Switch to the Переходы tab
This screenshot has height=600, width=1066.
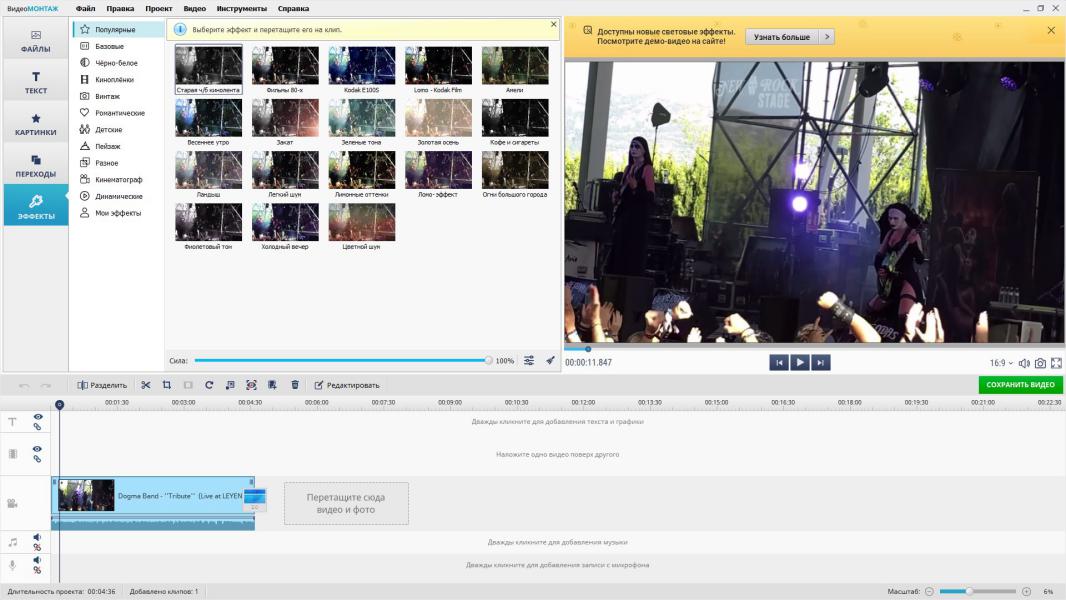[x=36, y=166]
